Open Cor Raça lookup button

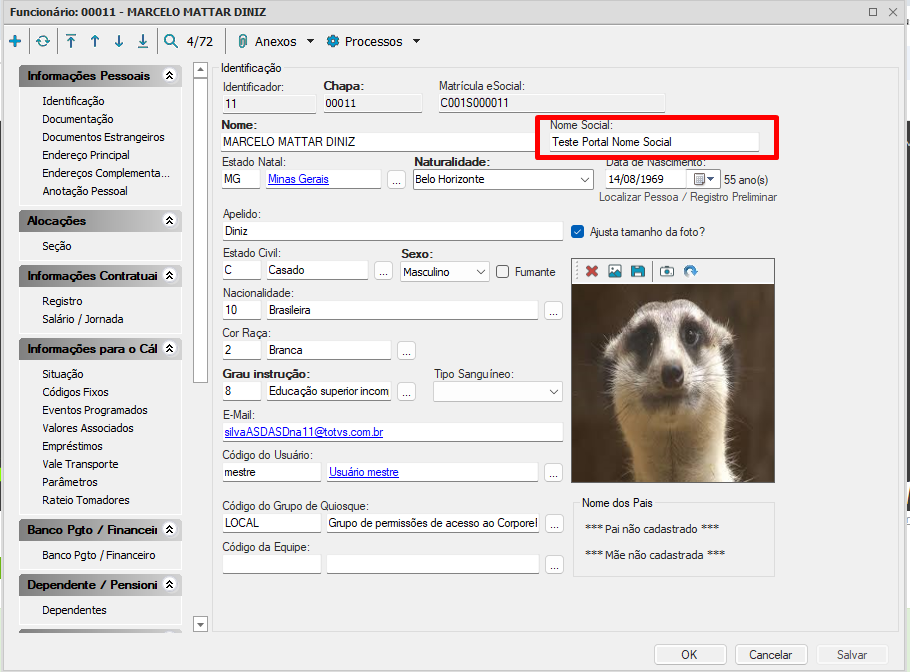(x=406, y=351)
